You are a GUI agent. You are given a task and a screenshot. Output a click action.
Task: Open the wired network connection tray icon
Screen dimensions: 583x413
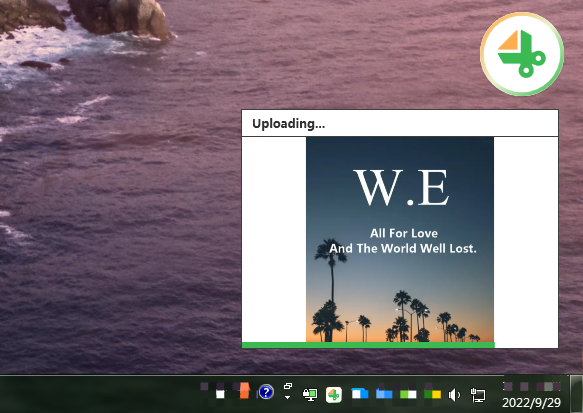tap(478, 395)
